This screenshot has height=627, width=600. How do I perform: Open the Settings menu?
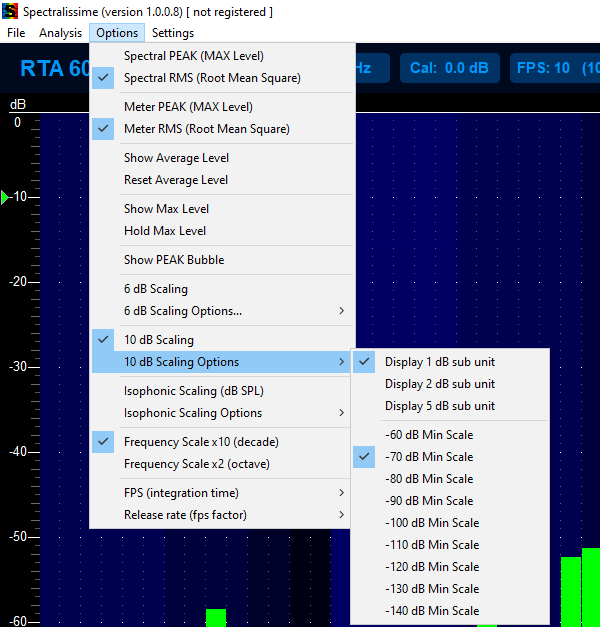173,33
